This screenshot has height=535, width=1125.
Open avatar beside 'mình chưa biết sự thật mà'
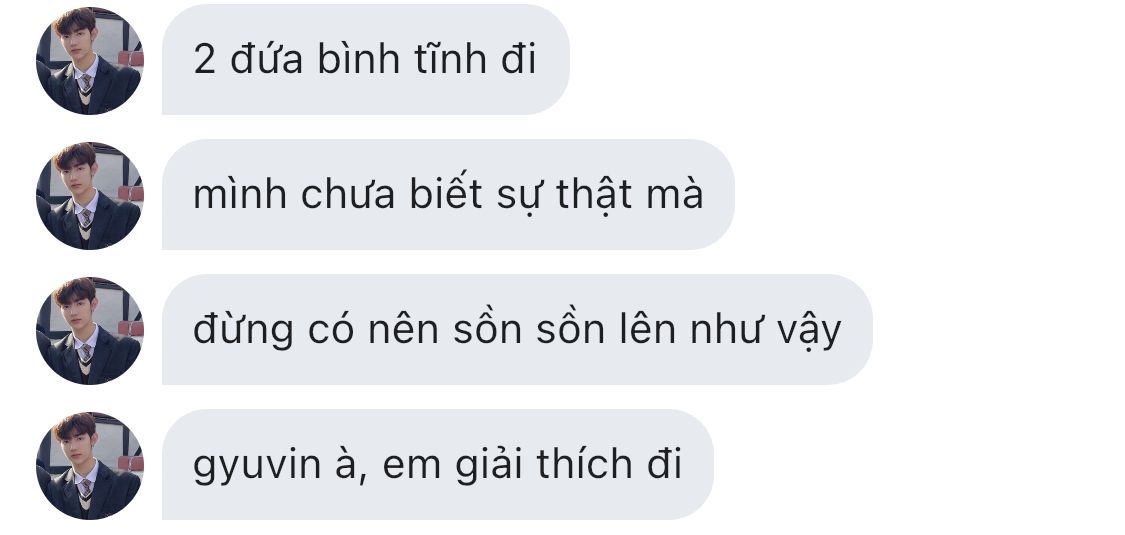(x=90, y=196)
